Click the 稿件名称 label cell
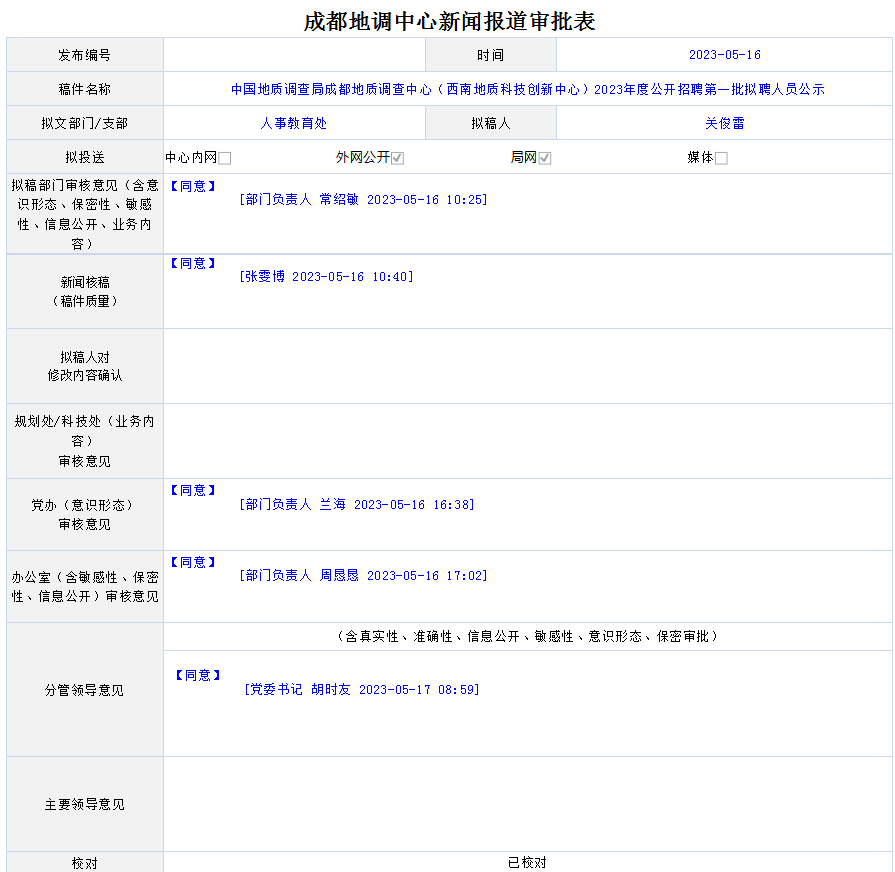The width and height of the screenshot is (895, 872). click(85, 89)
